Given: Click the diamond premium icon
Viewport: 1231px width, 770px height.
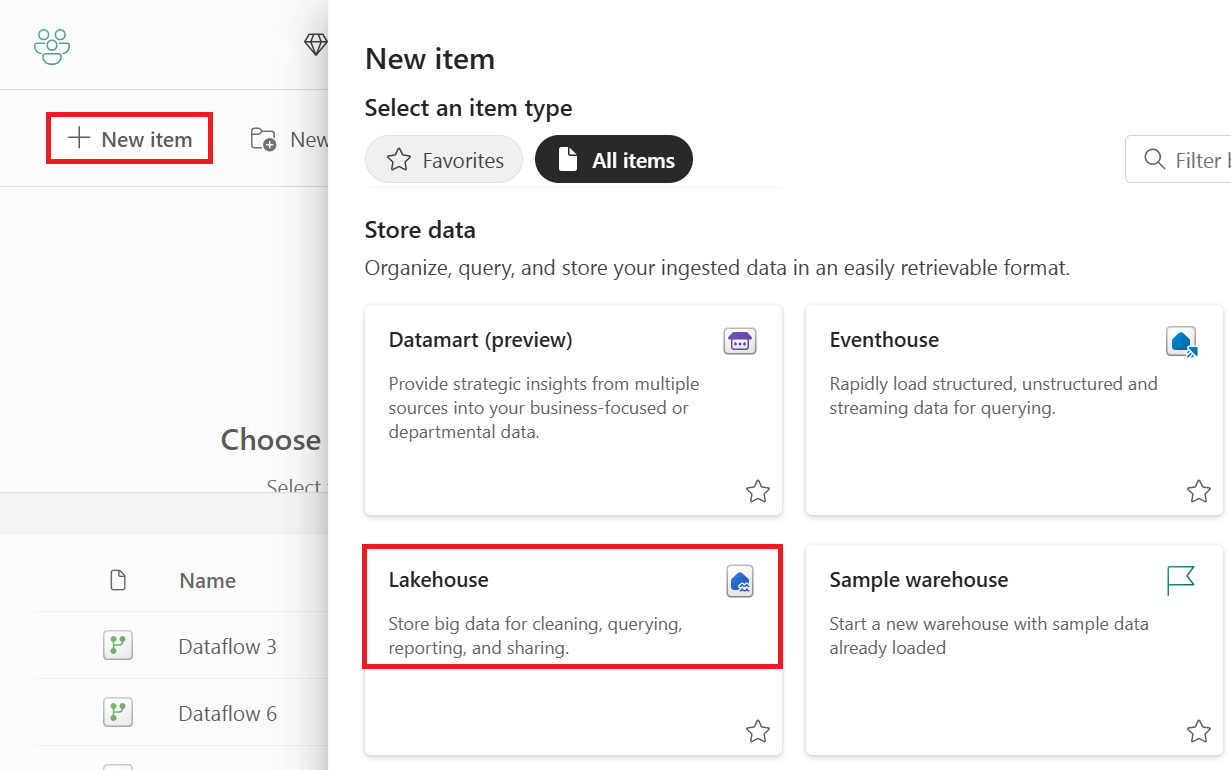Looking at the screenshot, I should (316, 45).
